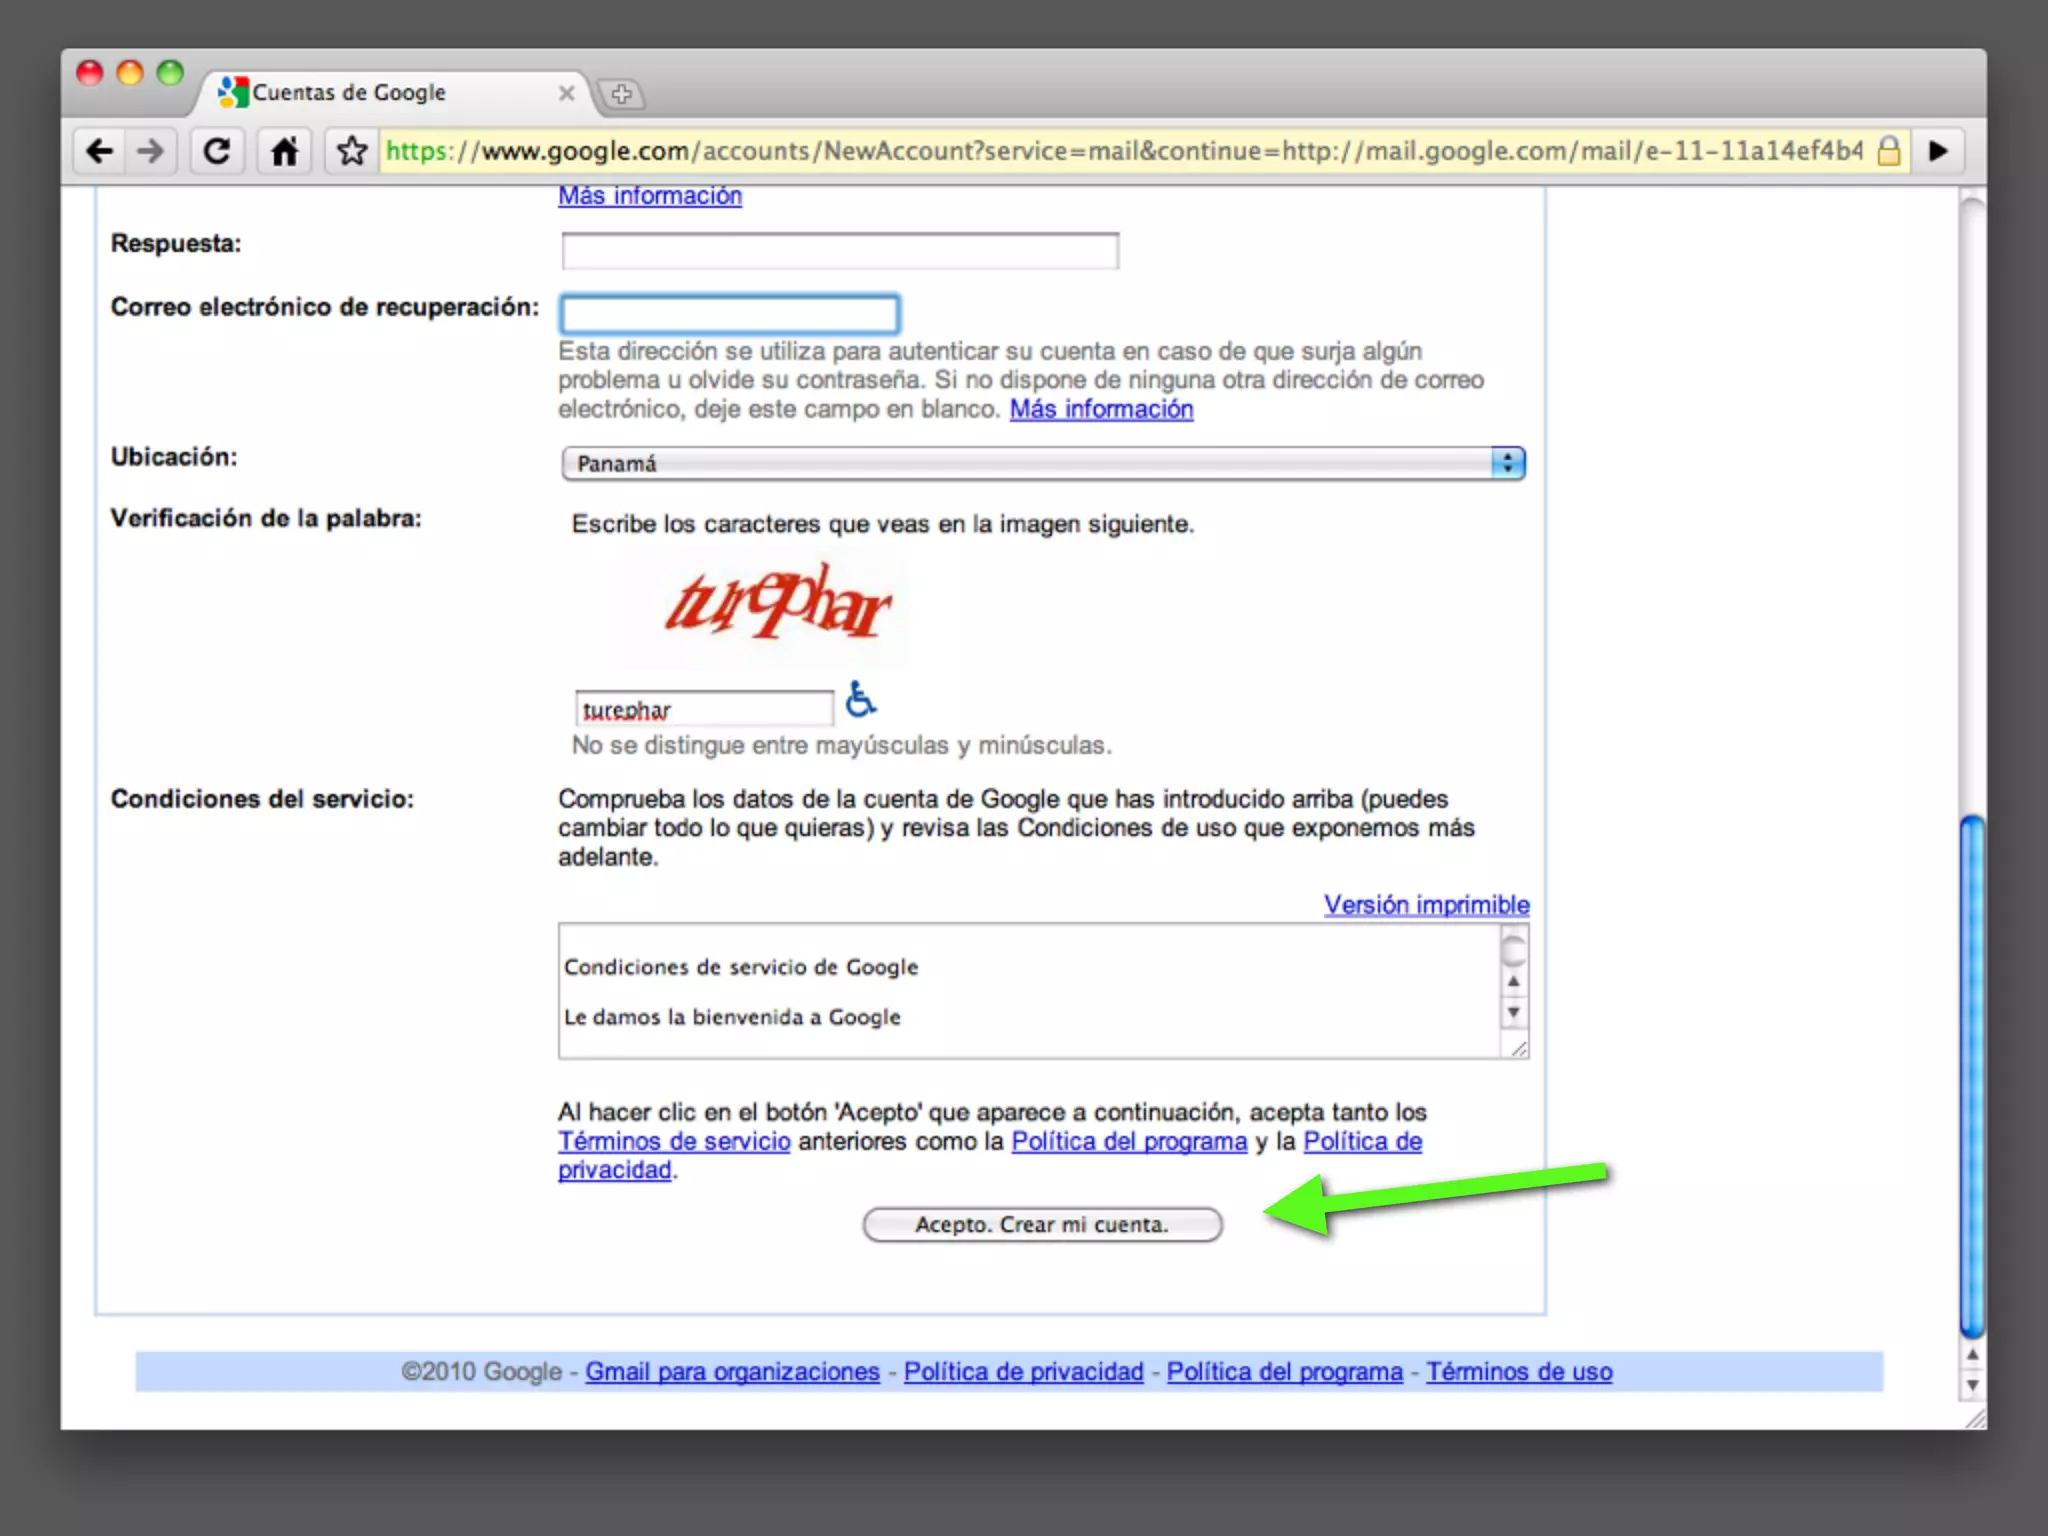The width and height of the screenshot is (2048, 1536).
Task: Click the go arrow beside address bar
Action: tap(1938, 151)
